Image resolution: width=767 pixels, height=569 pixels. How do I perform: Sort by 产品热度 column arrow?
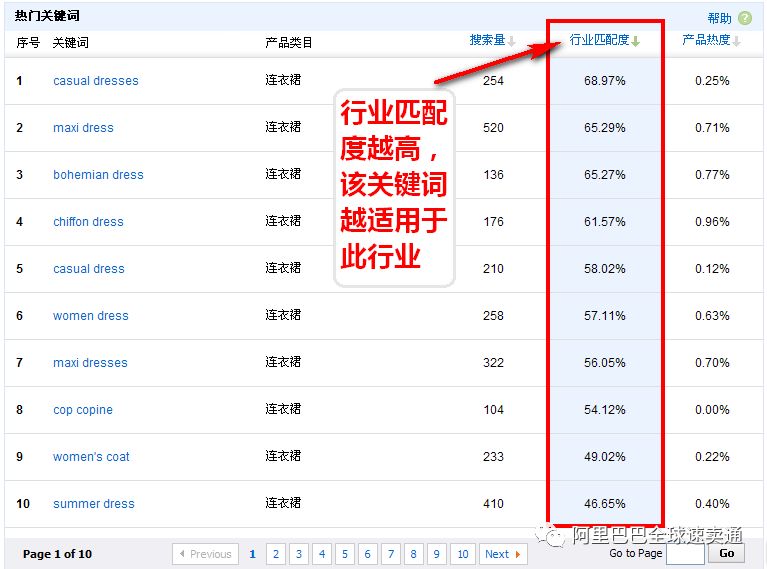[x=737, y=41]
